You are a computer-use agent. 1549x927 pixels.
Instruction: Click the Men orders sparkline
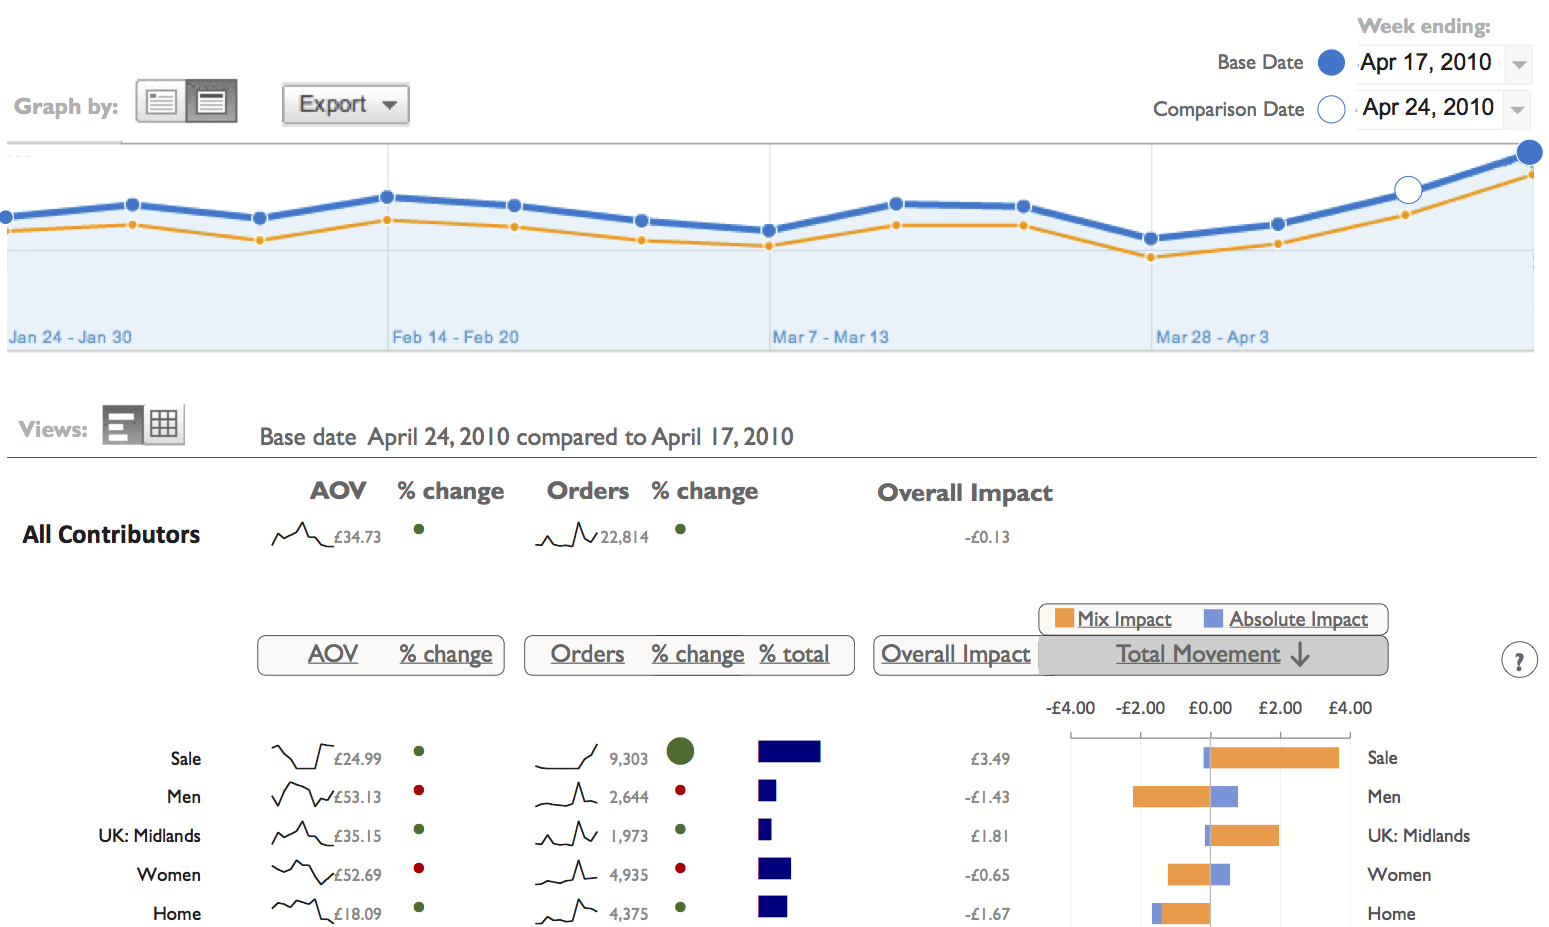click(567, 795)
